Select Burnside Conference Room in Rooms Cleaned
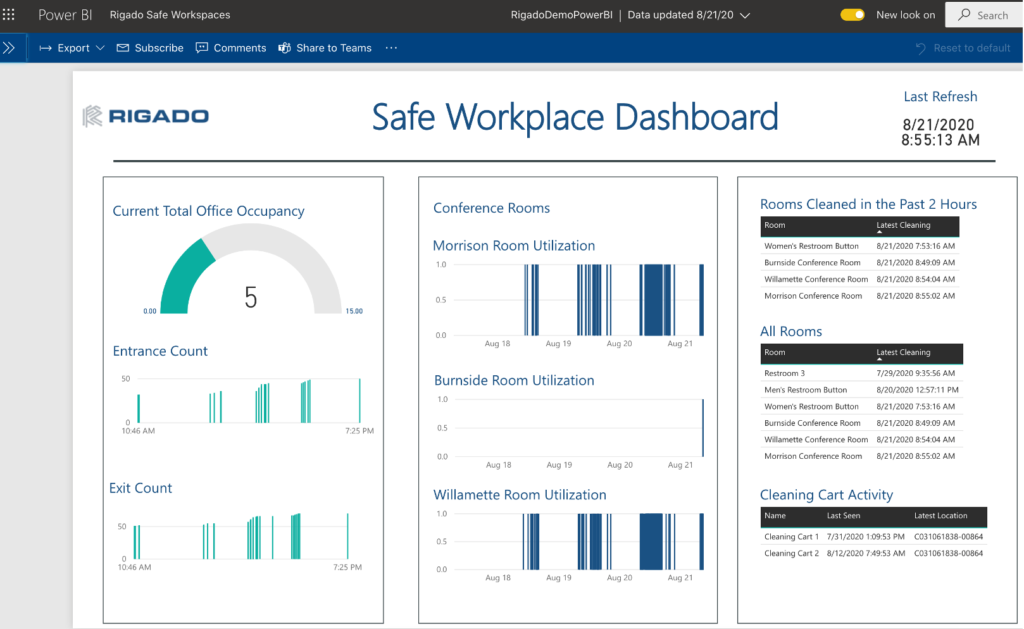This screenshot has height=629, width=1024. coord(860,263)
